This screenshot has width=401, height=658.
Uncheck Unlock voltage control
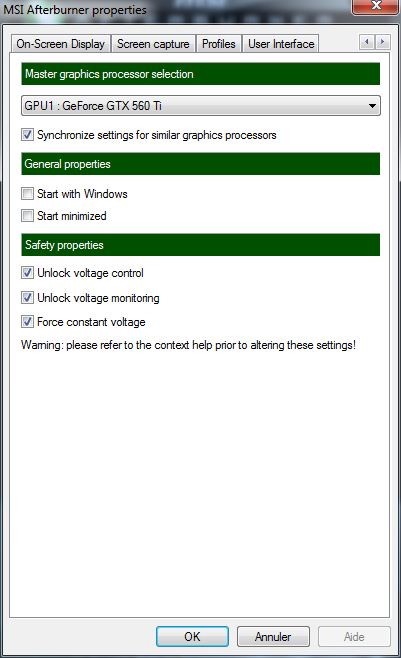click(x=28, y=273)
